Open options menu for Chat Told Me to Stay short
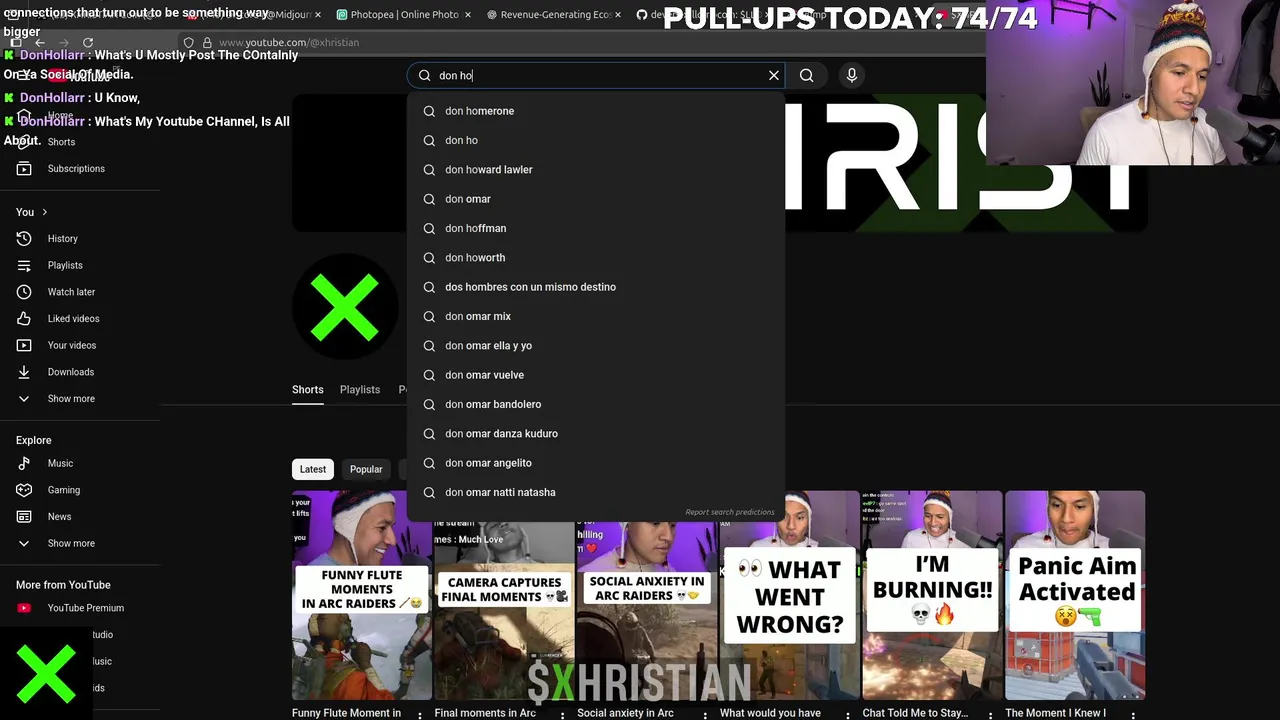The width and height of the screenshot is (1280, 720). pos(991,714)
